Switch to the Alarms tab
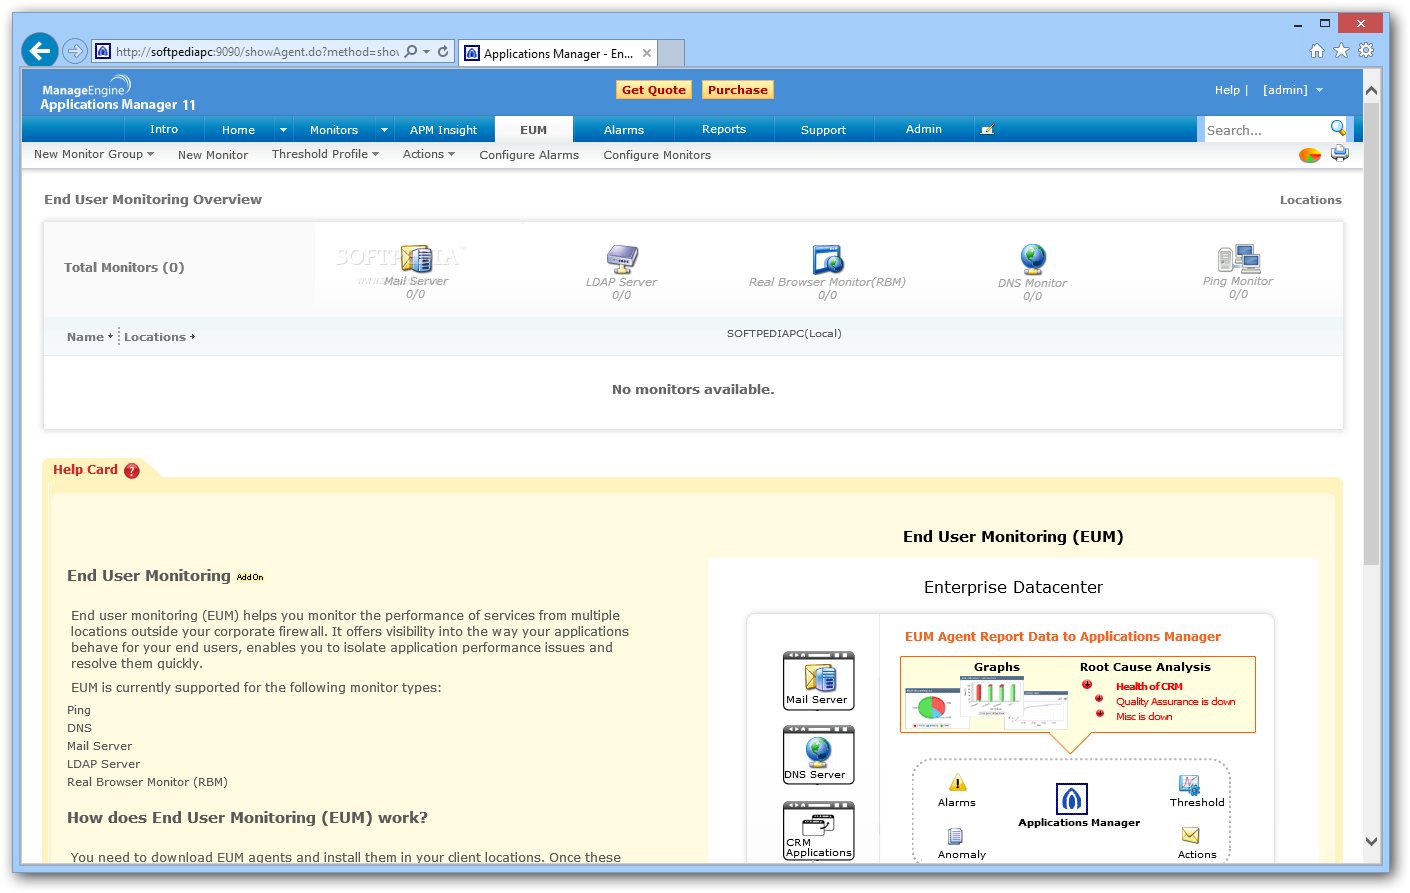This screenshot has width=1410, height=893. 624,130
